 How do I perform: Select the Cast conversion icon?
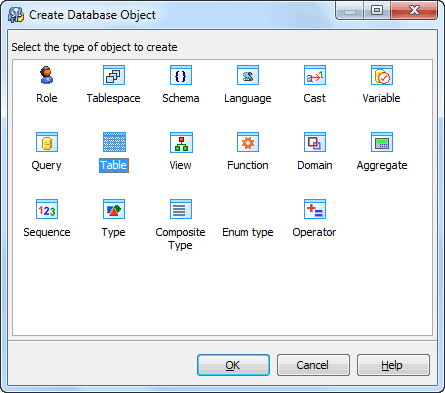click(x=315, y=75)
